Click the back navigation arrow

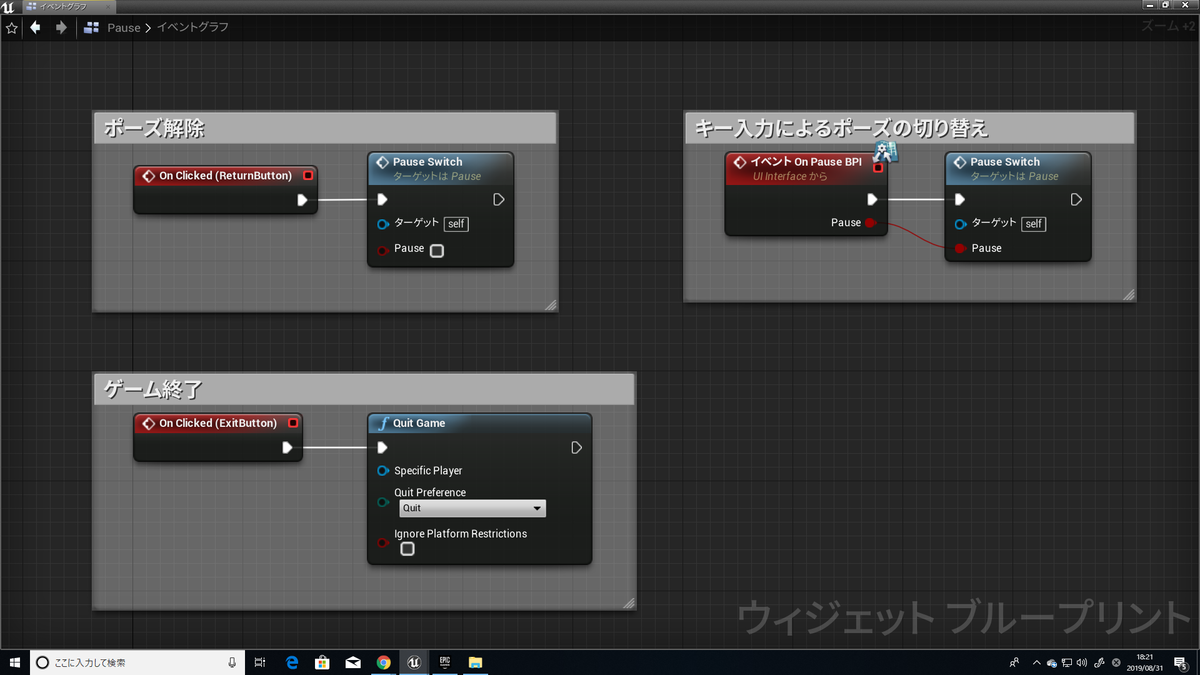(x=35, y=27)
